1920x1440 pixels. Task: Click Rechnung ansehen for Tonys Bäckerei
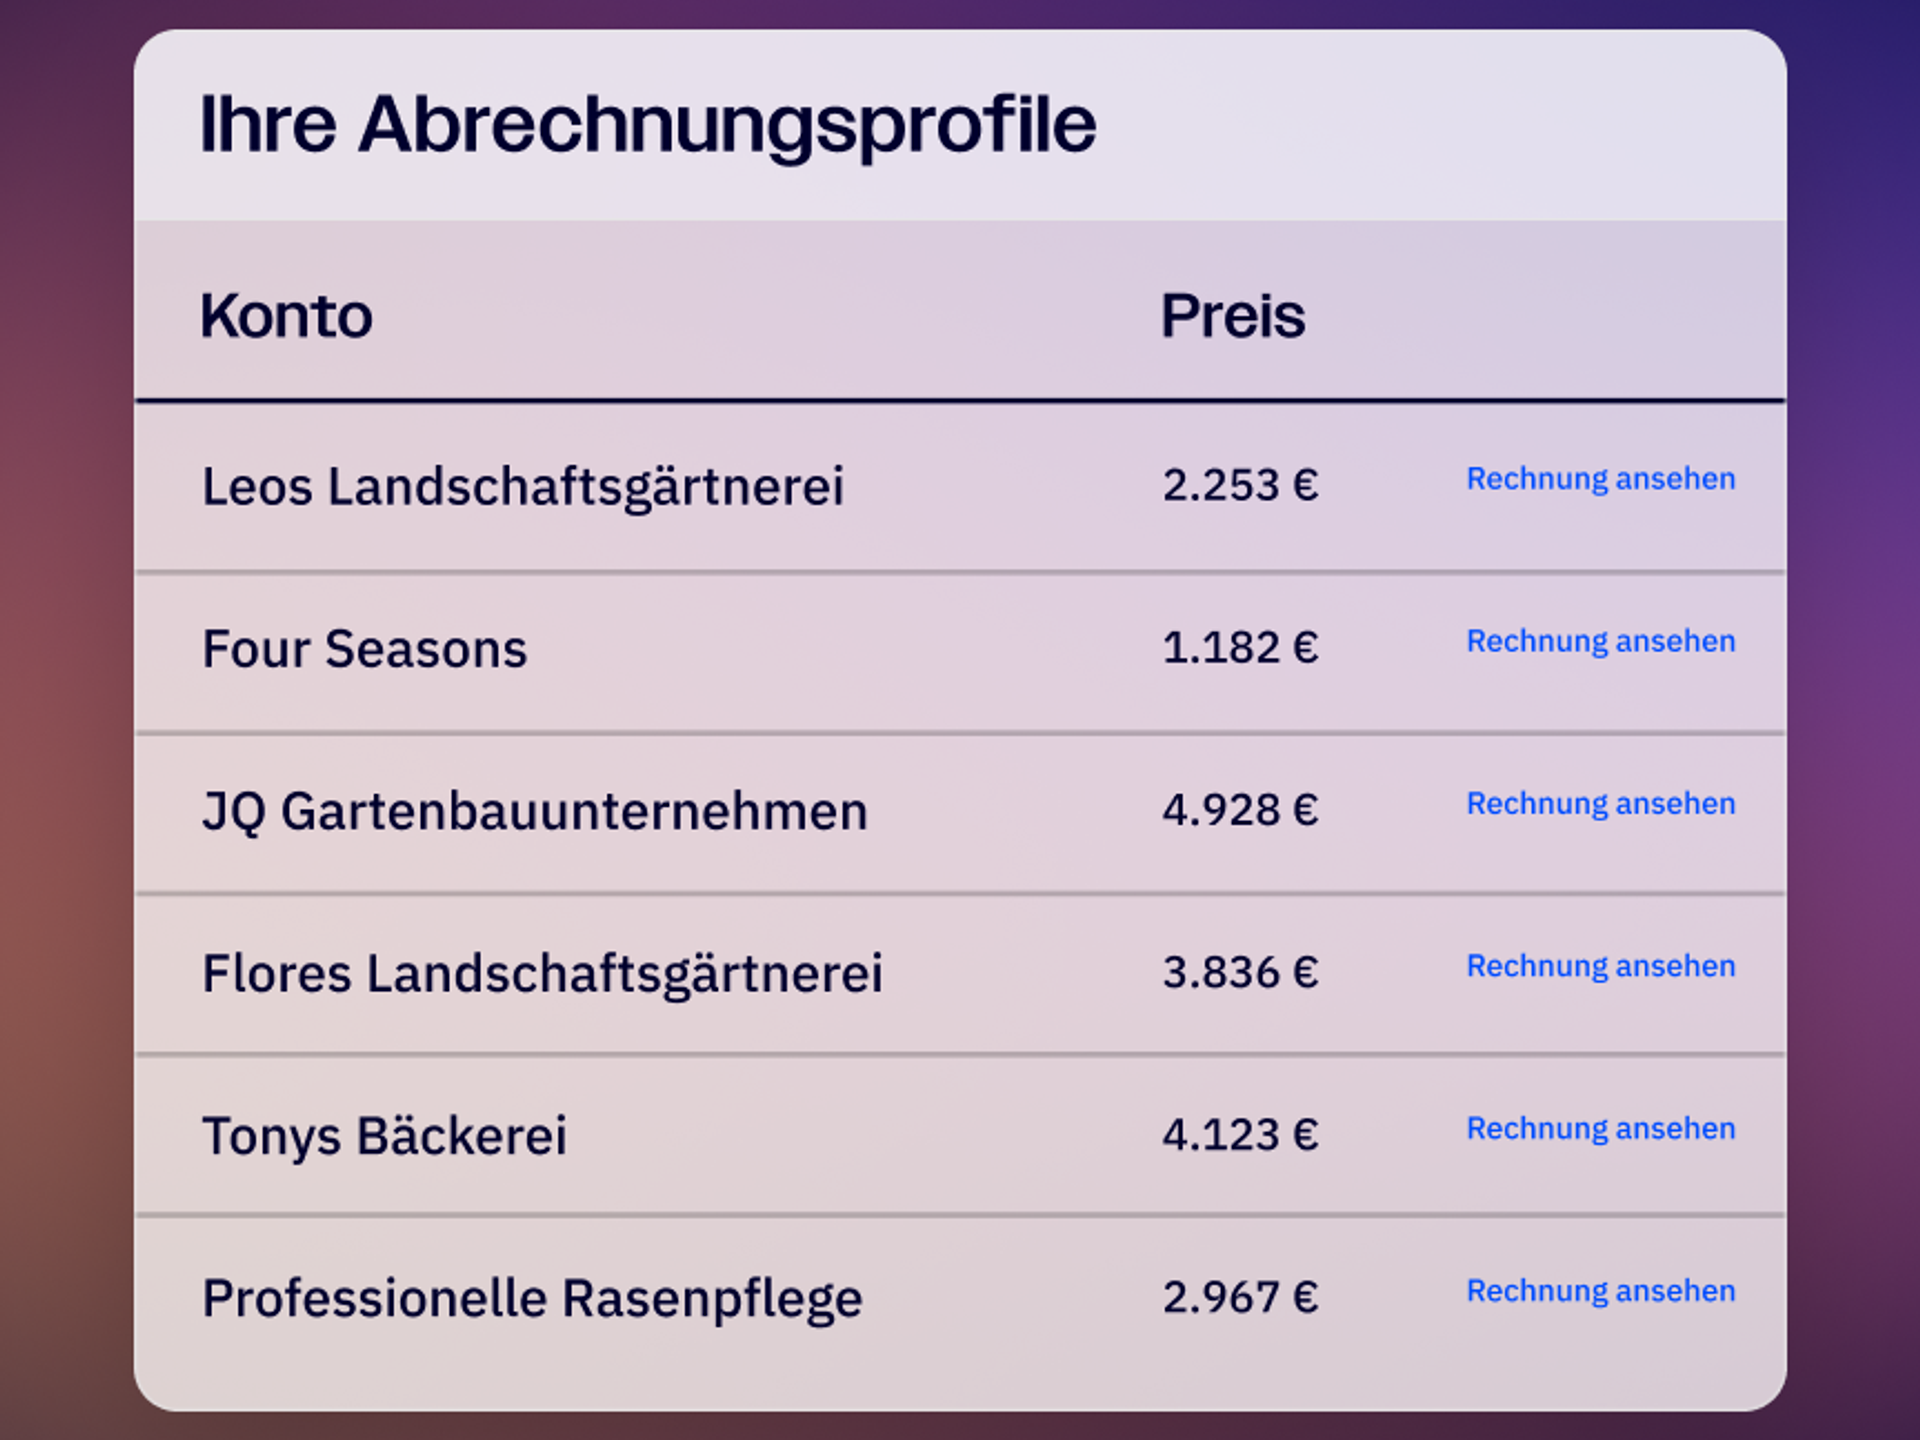1600,1129
